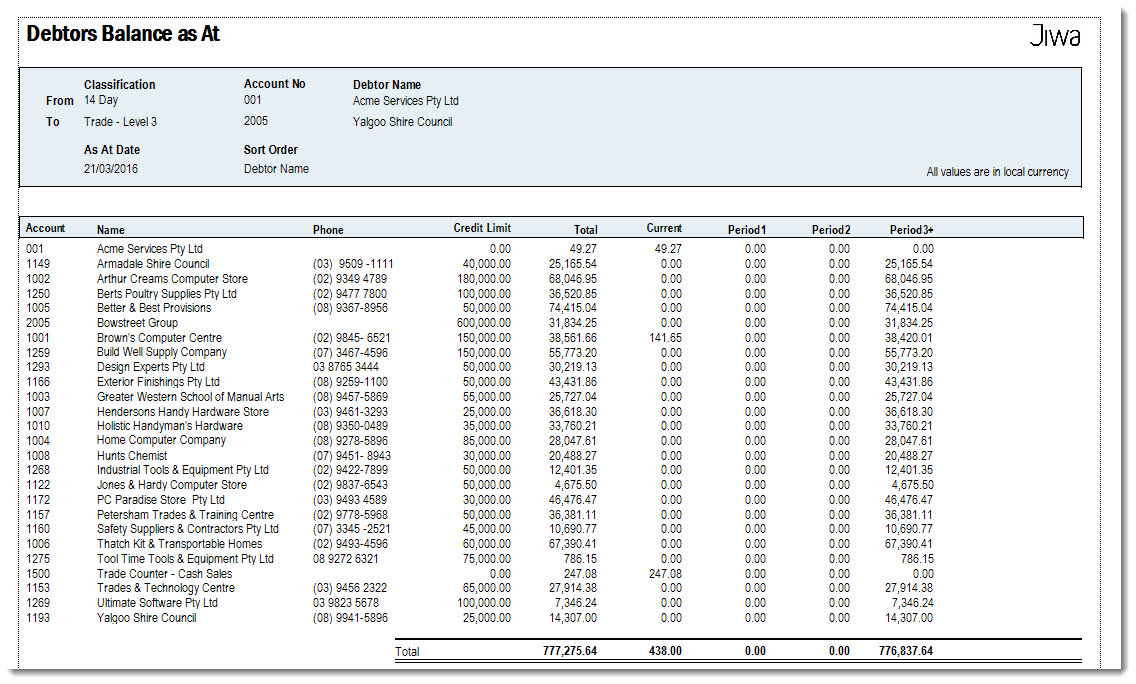Click phone number (08) 9941-5896
1136x684 pixels.
(350, 618)
